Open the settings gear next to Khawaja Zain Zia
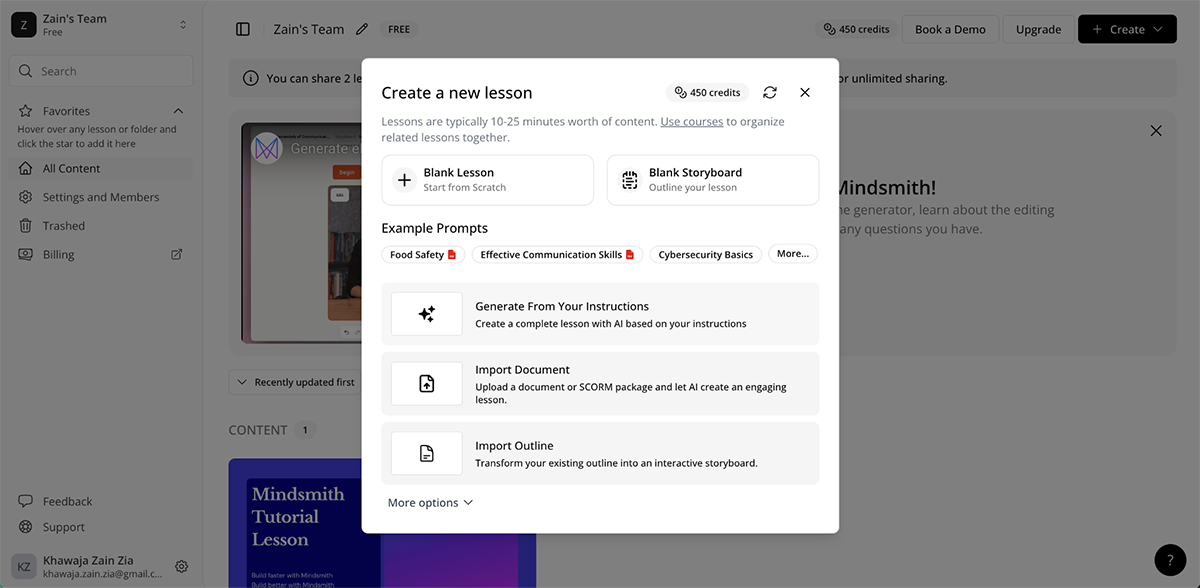This screenshot has height=588, width=1200. pos(181,566)
